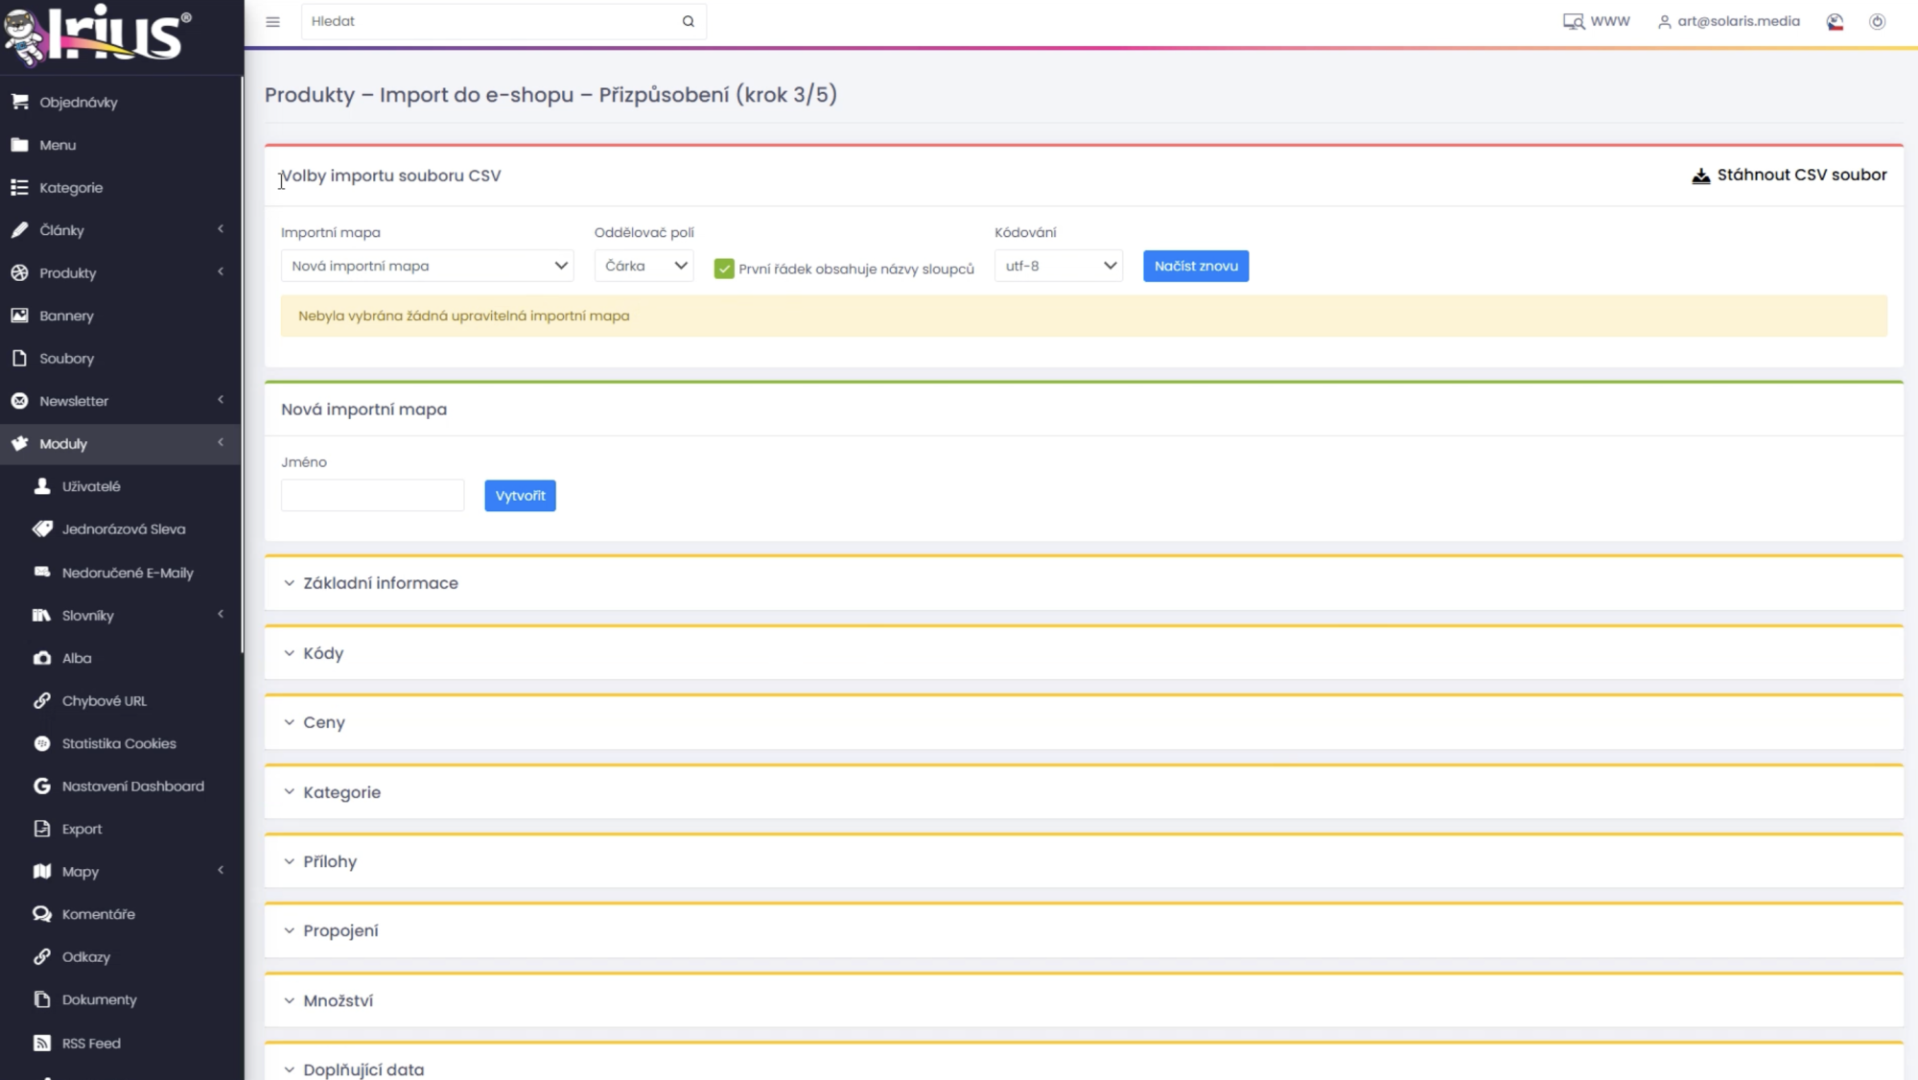
Task: Open the Kódování utf-8 dropdown
Action: 1059,266
